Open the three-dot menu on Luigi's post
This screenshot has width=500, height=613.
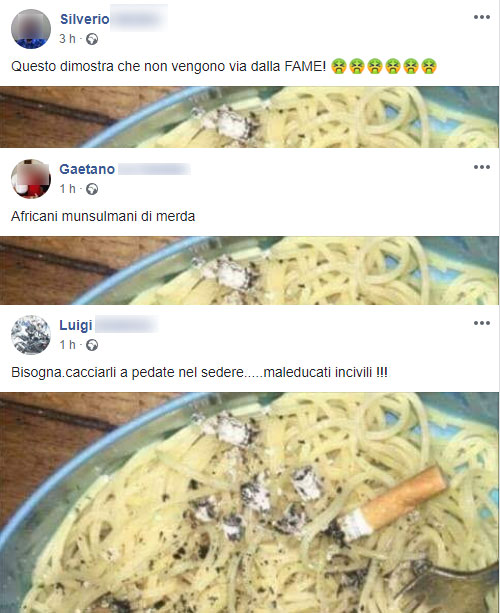tap(482, 323)
